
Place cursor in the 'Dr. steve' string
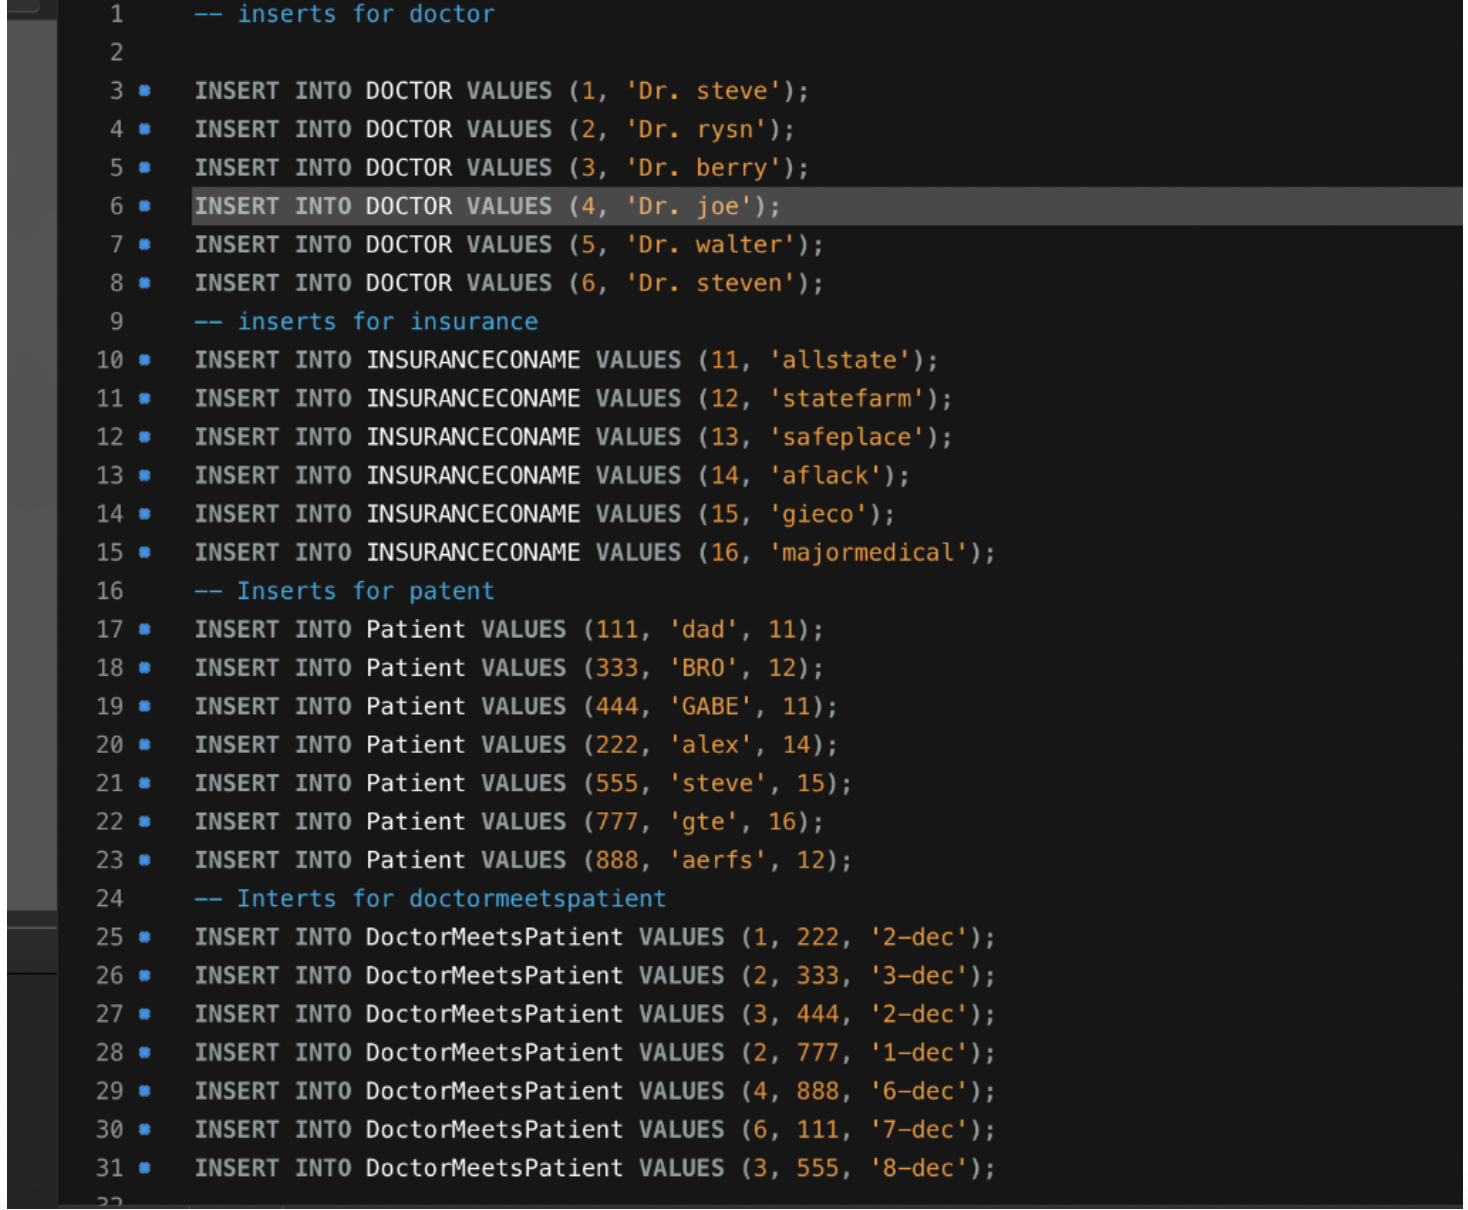703,91
